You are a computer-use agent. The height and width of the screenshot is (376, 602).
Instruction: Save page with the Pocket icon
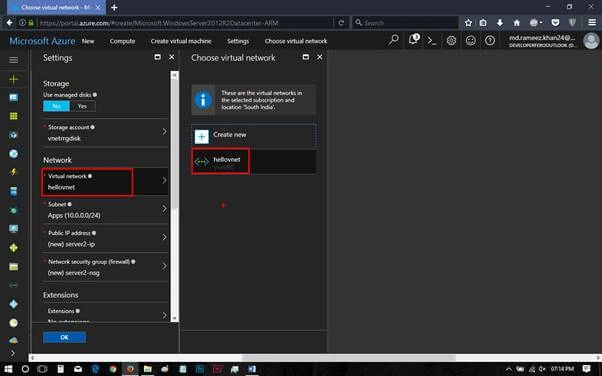555,23
